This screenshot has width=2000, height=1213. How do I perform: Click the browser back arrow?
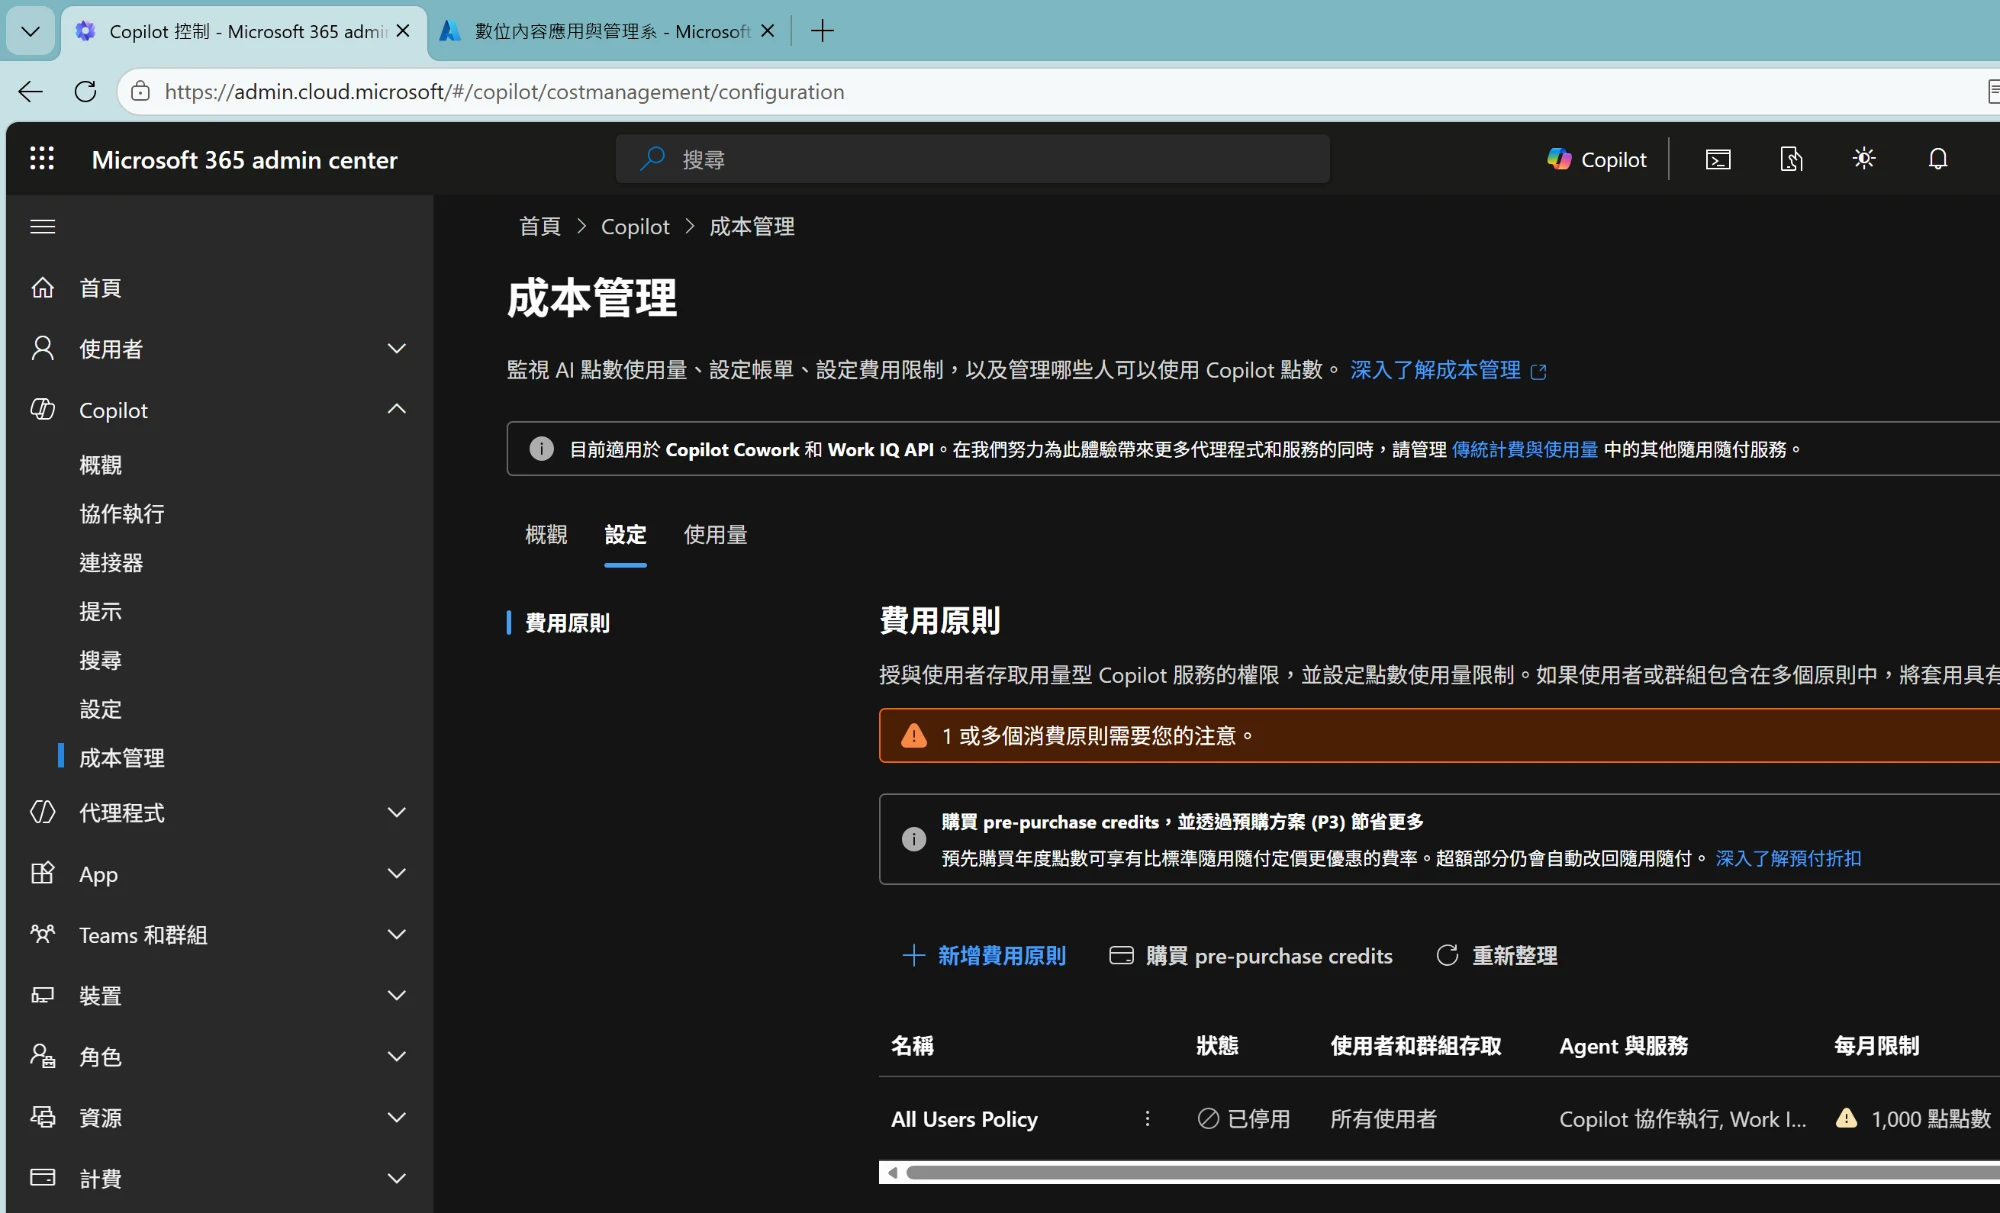click(x=31, y=92)
